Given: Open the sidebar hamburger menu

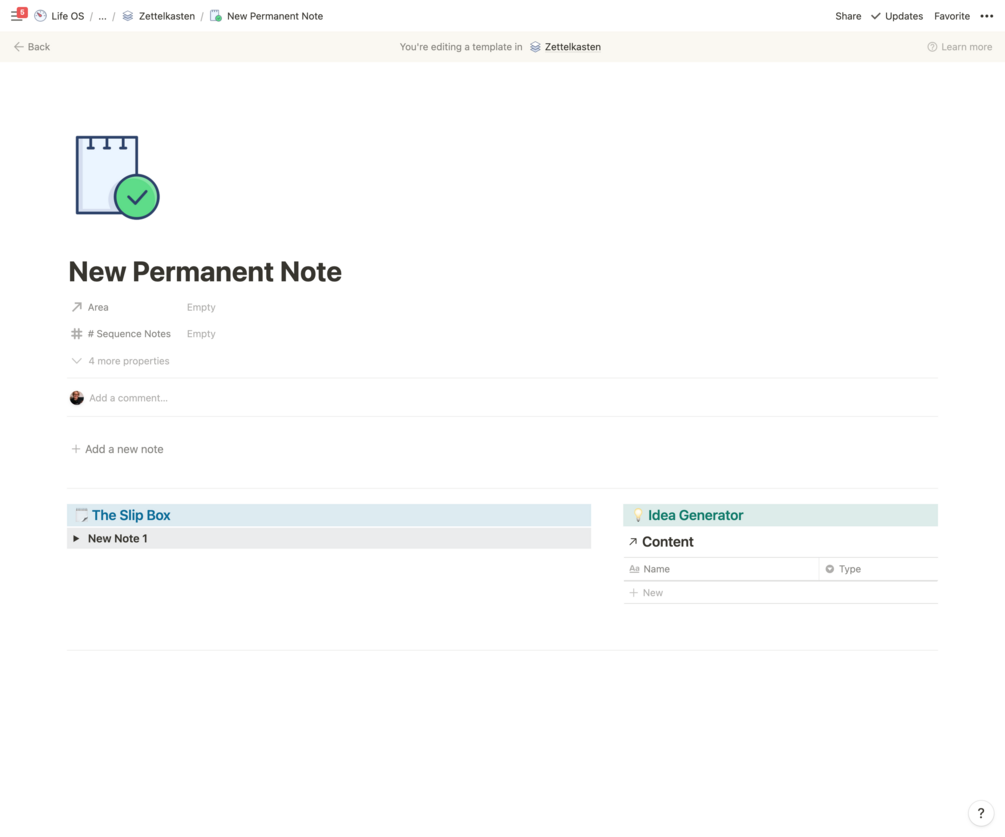Looking at the screenshot, I should coord(16,17).
